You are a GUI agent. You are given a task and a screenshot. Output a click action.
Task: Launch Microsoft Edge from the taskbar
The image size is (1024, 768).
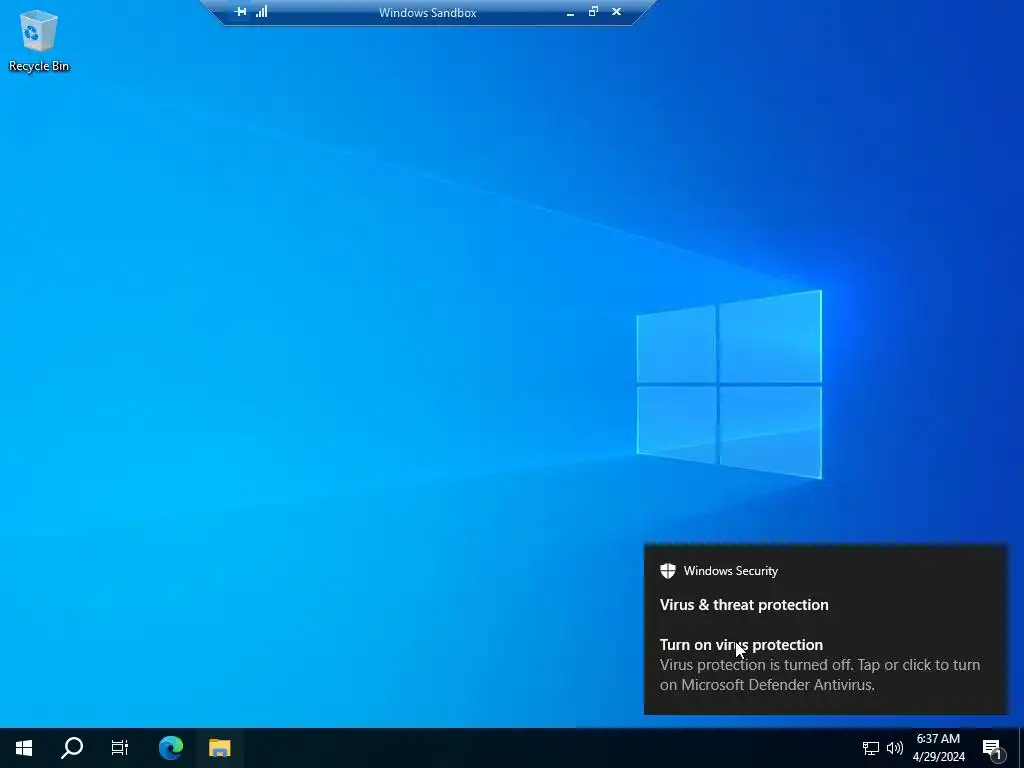click(171, 748)
